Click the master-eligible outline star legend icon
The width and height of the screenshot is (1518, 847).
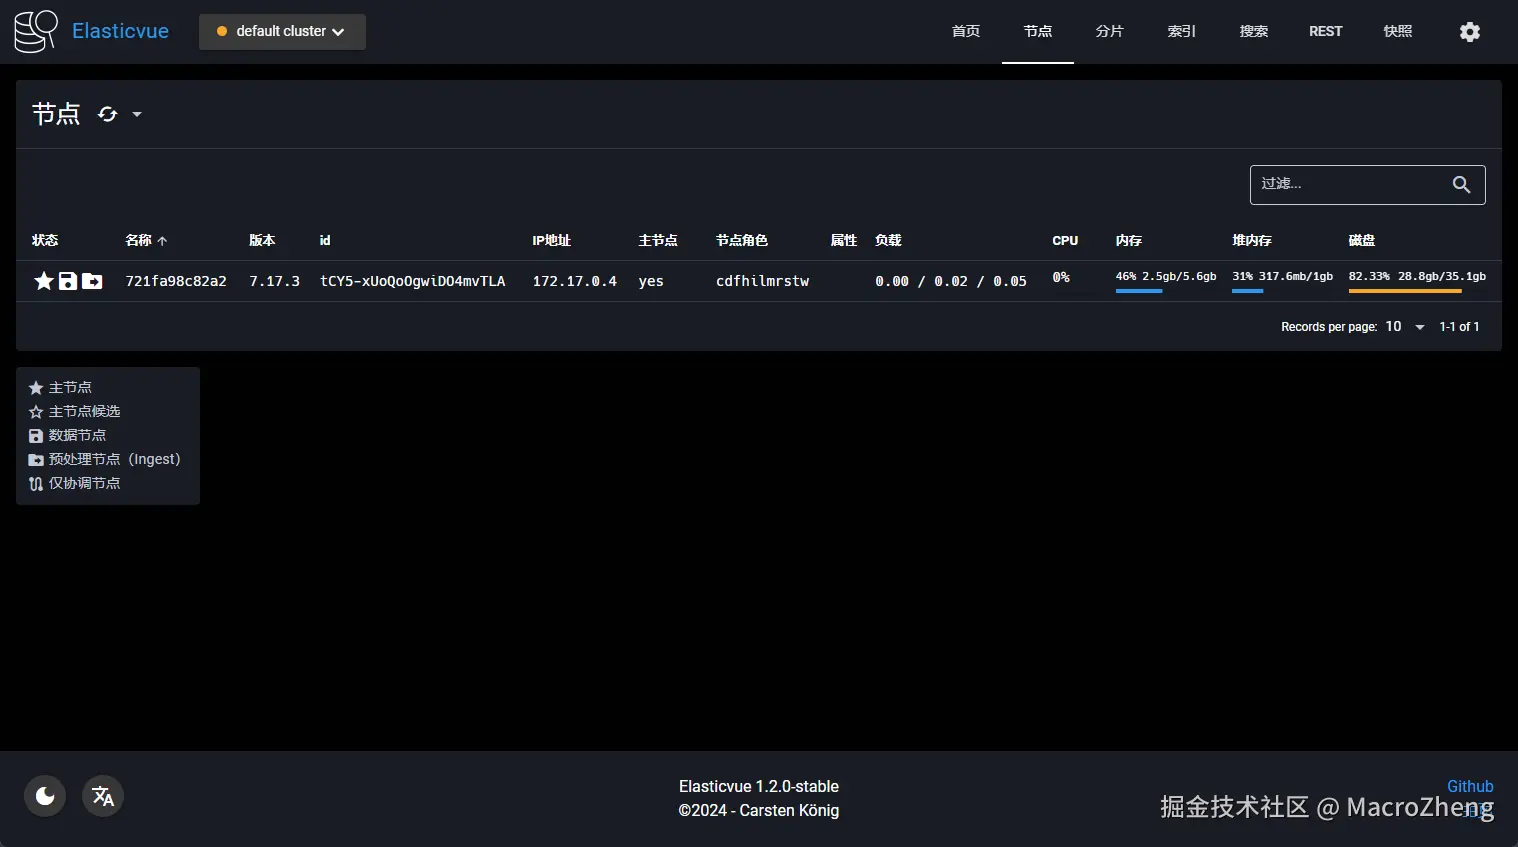coord(36,412)
